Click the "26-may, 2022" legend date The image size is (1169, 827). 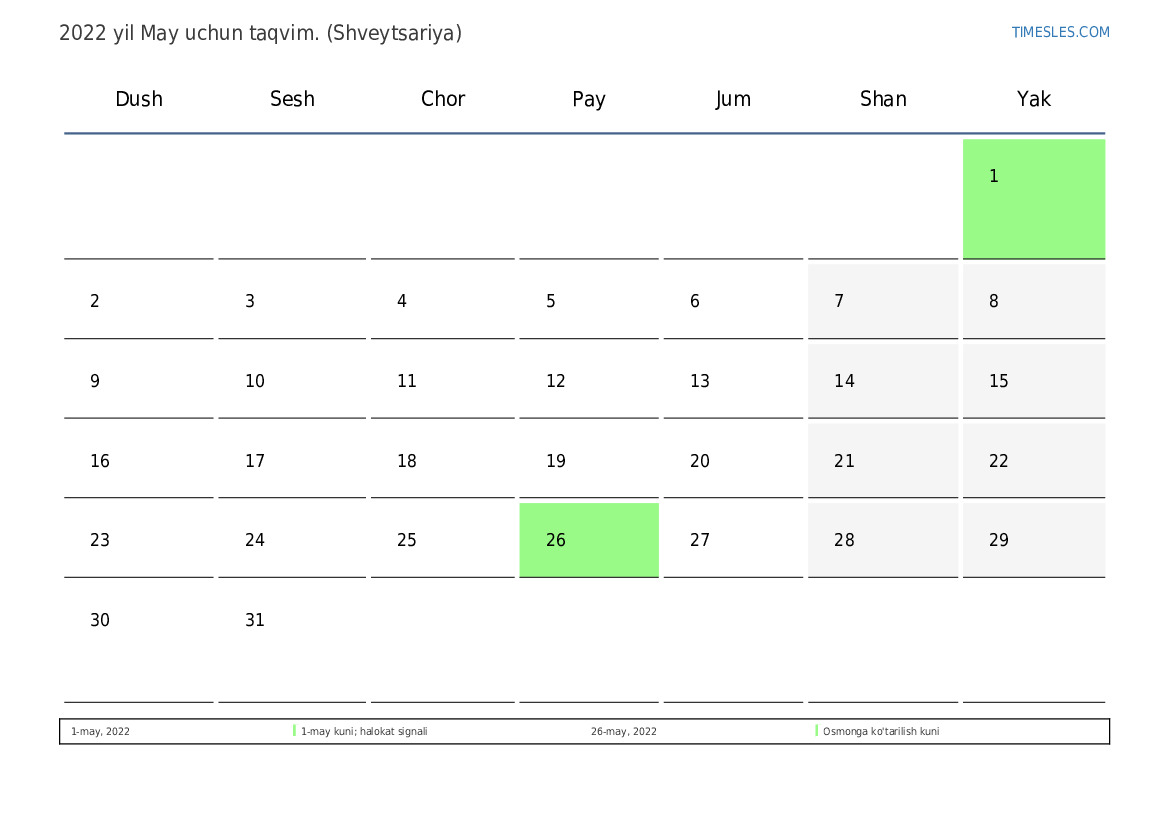(623, 732)
